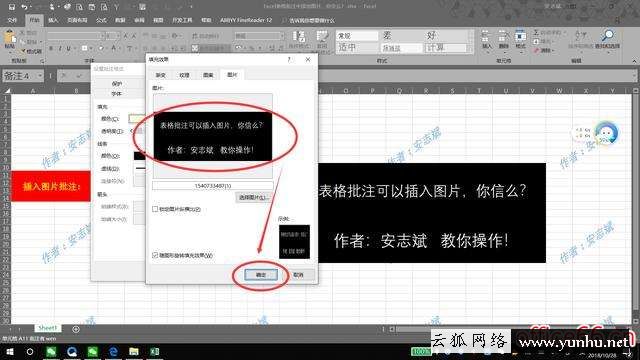Click the black line color swatch in background dialog
The width and height of the screenshot is (640, 360).
(x=139, y=156)
